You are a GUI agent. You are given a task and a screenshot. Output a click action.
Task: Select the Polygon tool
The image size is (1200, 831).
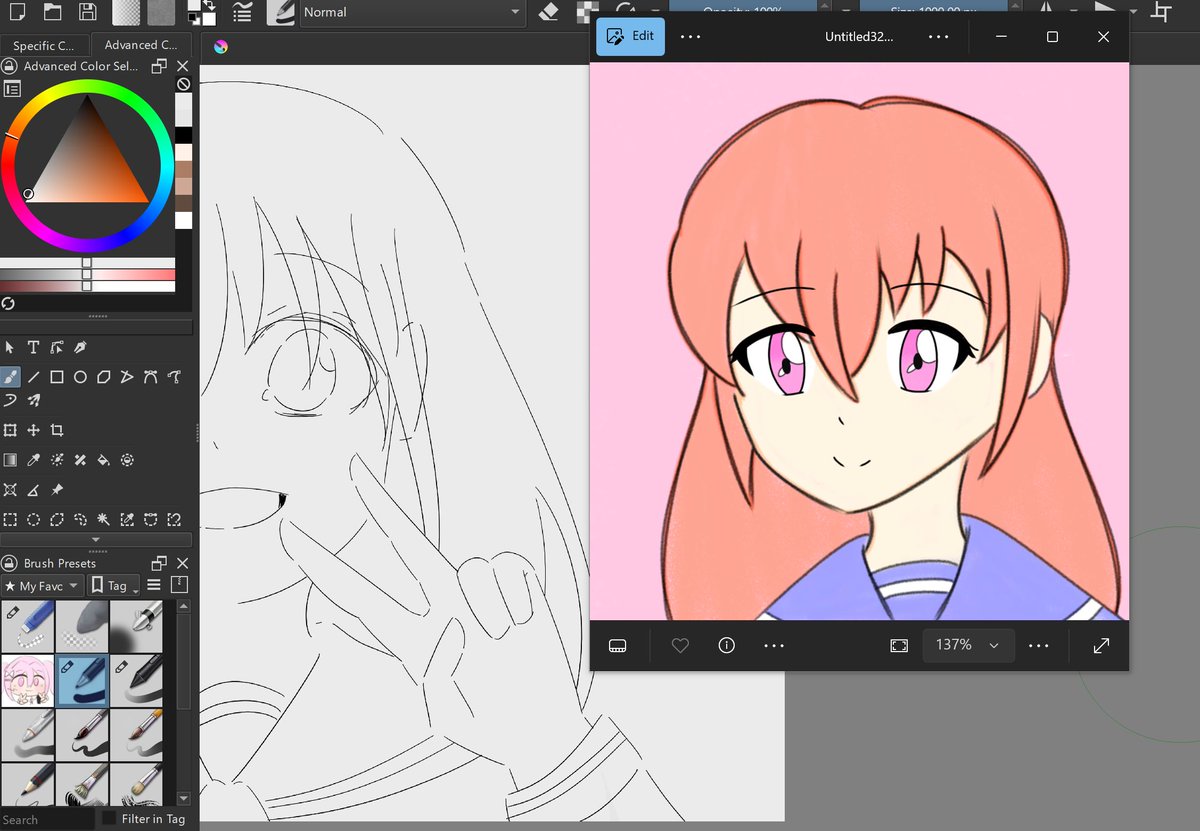pyautogui.click(x=104, y=377)
